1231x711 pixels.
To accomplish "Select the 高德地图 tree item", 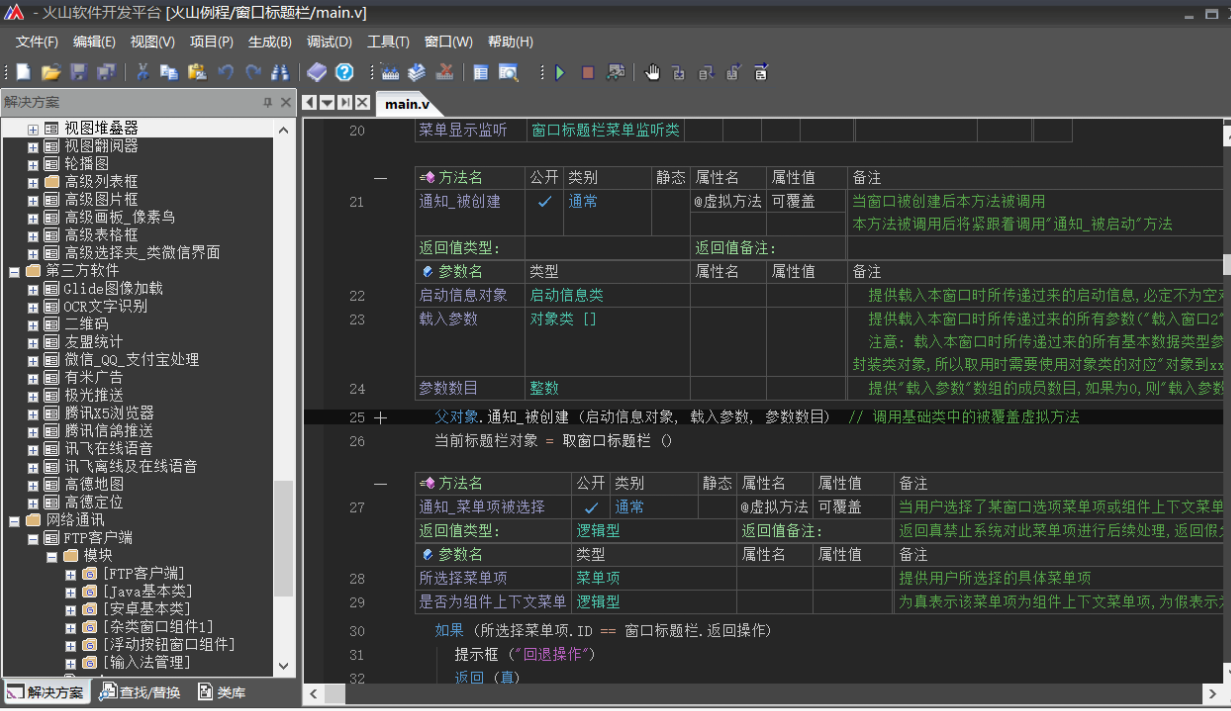I will click(x=94, y=484).
